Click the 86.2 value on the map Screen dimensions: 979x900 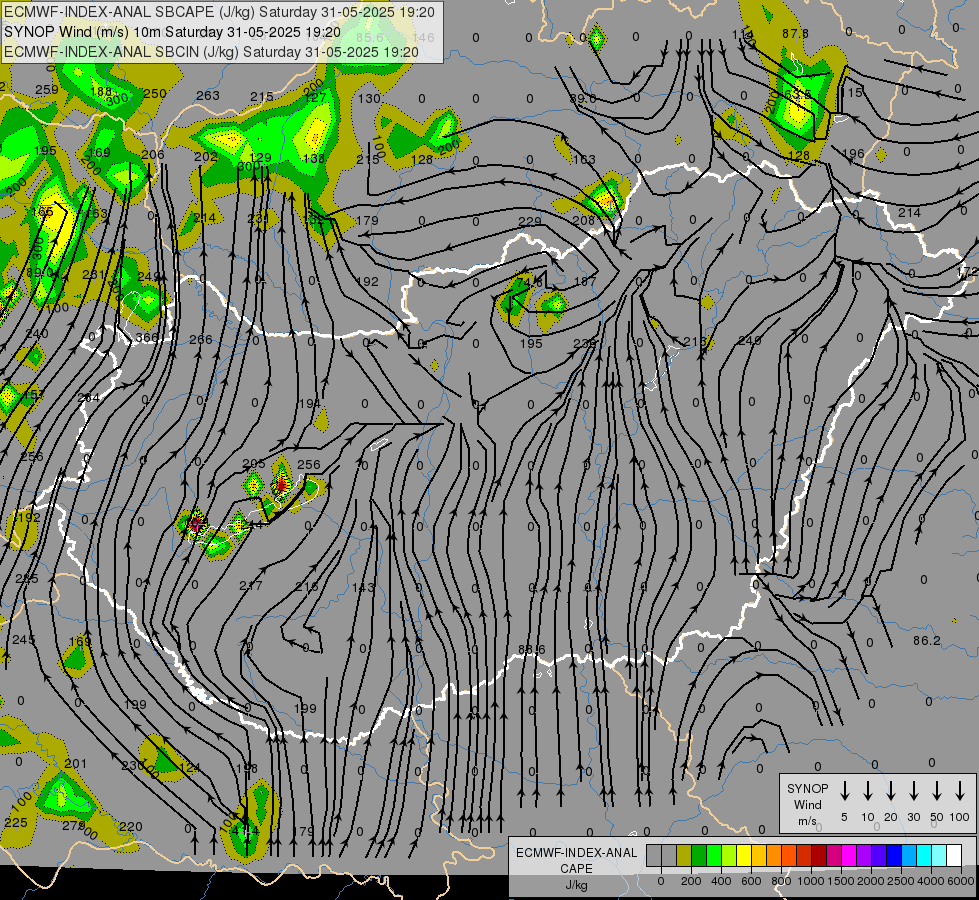click(926, 640)
